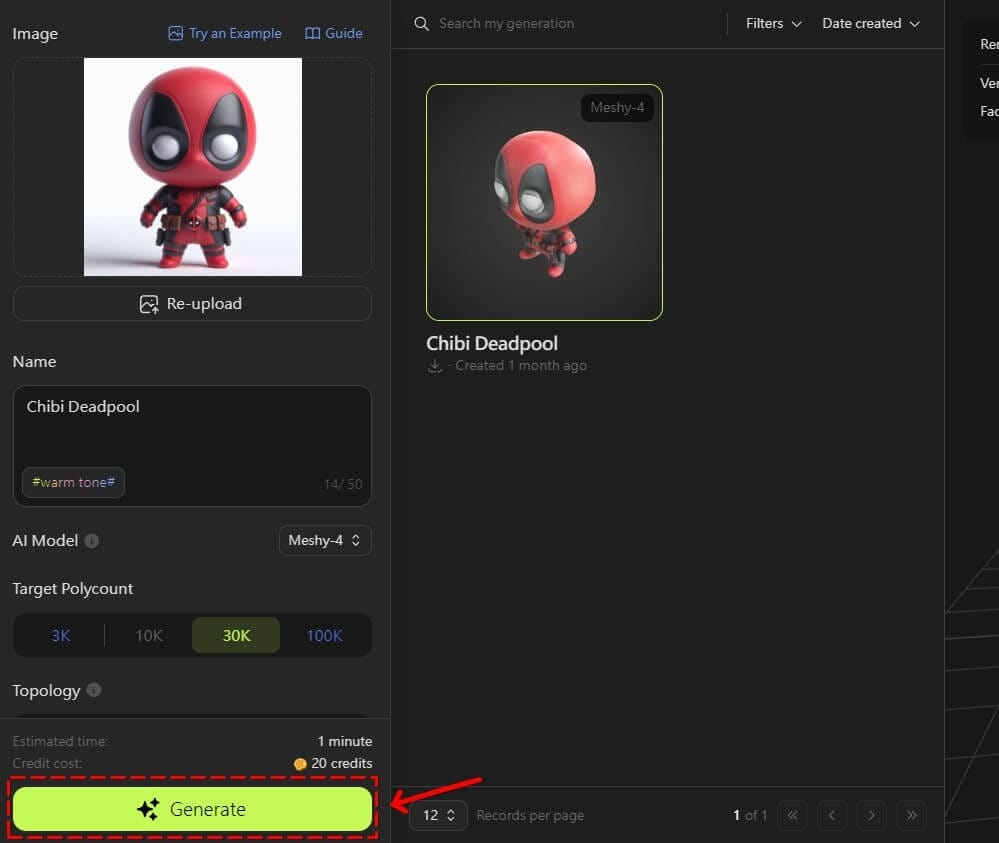Click the Try an Example image icon
Screen dimensions: 999x843
click(x=174, y=33)
